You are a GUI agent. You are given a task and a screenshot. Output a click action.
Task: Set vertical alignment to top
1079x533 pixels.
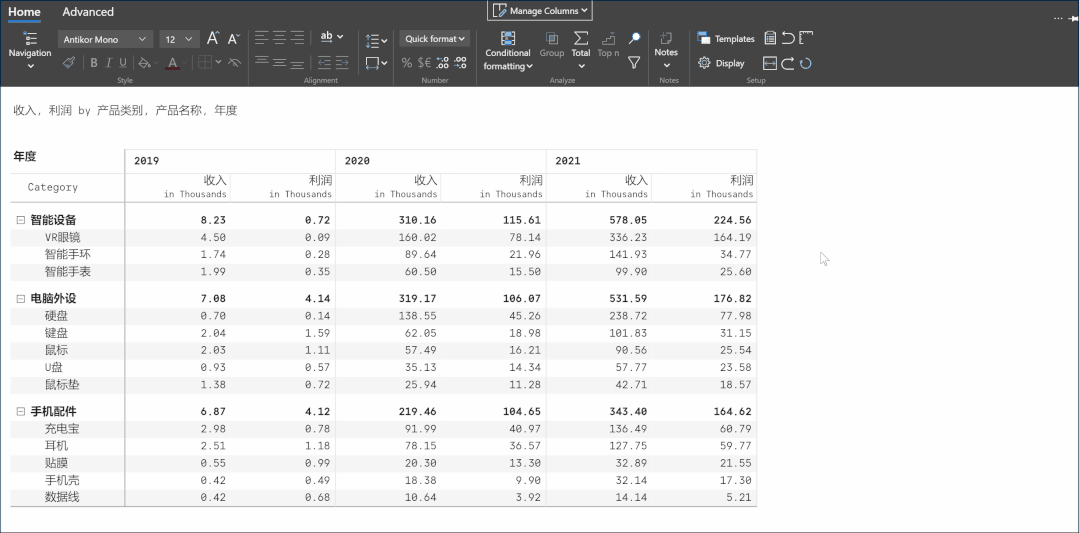pyautogui.click(x=261, y=62)
